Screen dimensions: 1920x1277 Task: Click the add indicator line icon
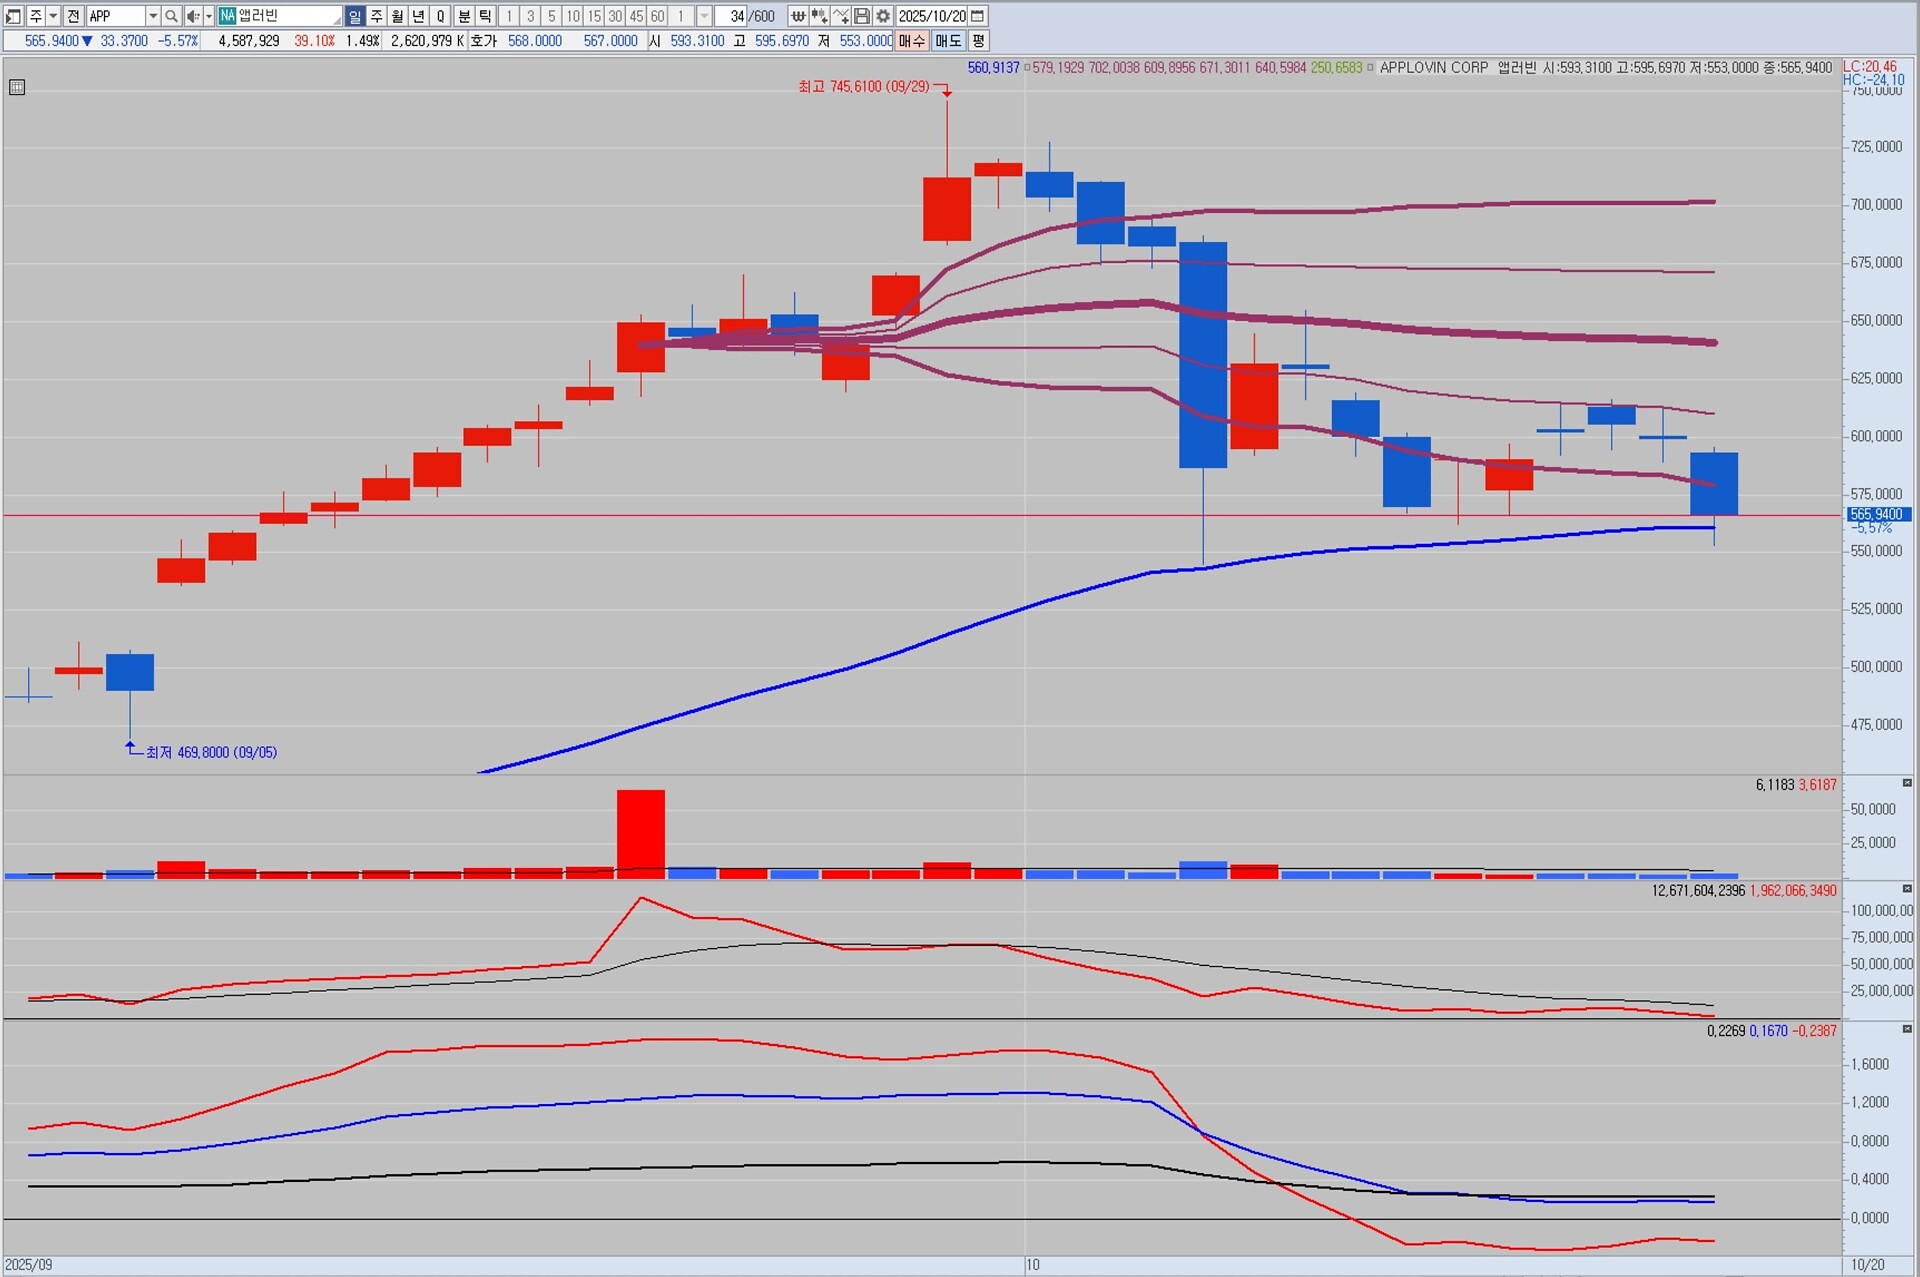[841, 16]
